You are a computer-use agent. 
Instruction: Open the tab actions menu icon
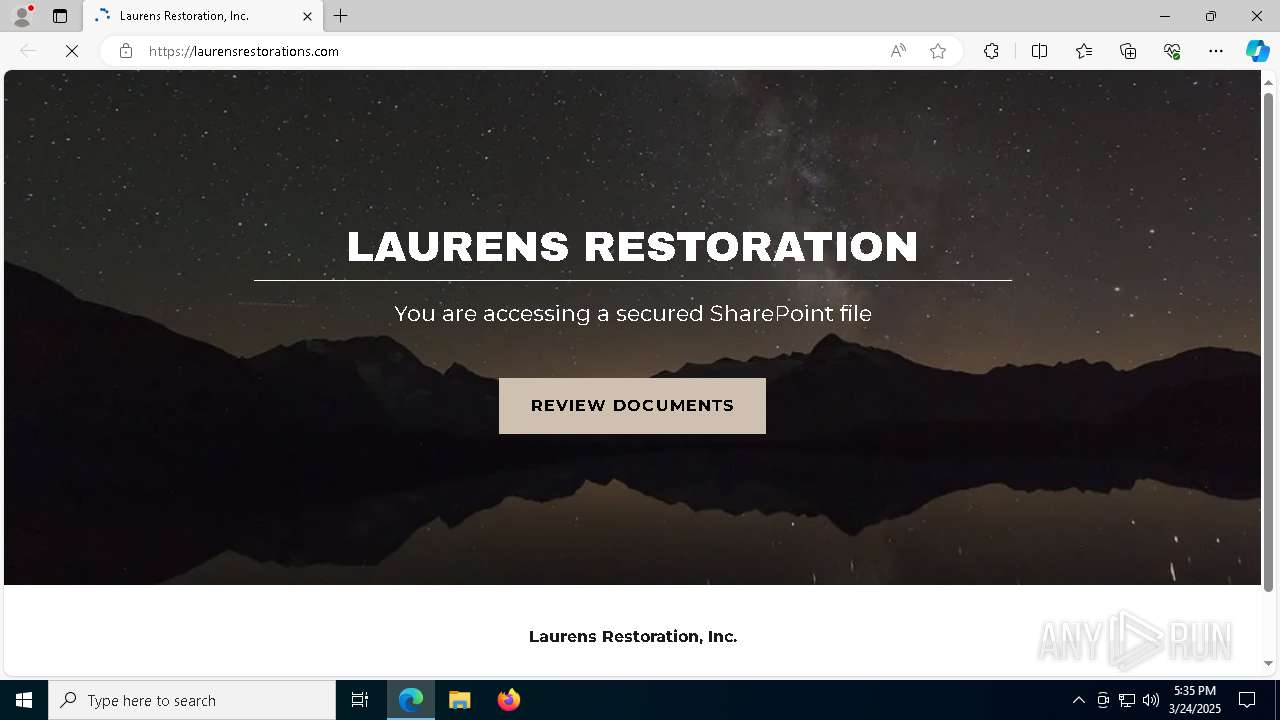pos(60,16)
